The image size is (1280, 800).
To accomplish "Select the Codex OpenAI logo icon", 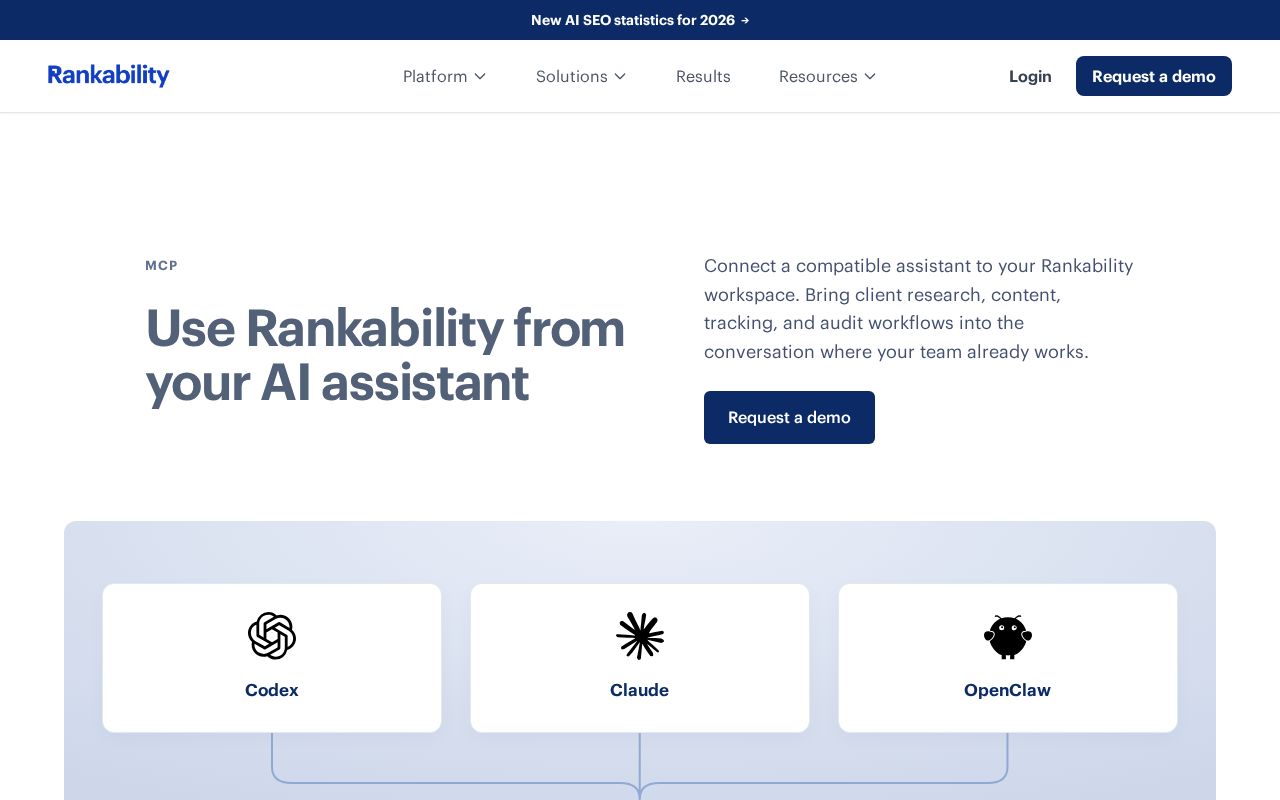I will tap(272, 636).
